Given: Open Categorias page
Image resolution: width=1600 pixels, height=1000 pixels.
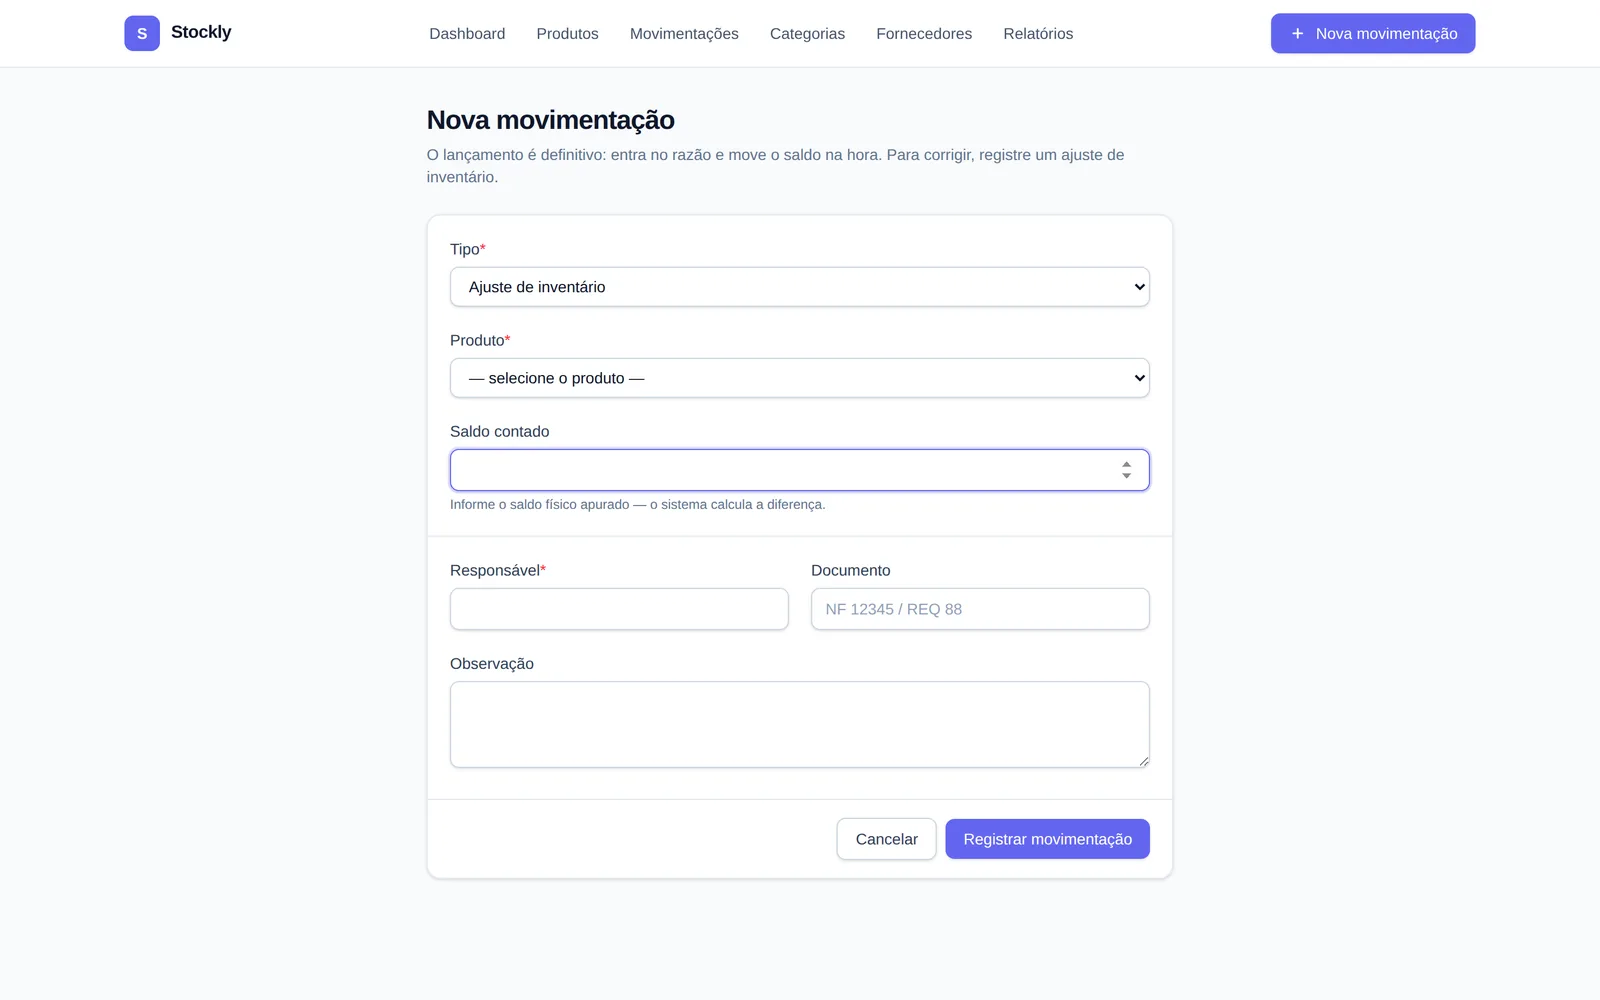Looking at the screenshot, I should coord(807,33).
